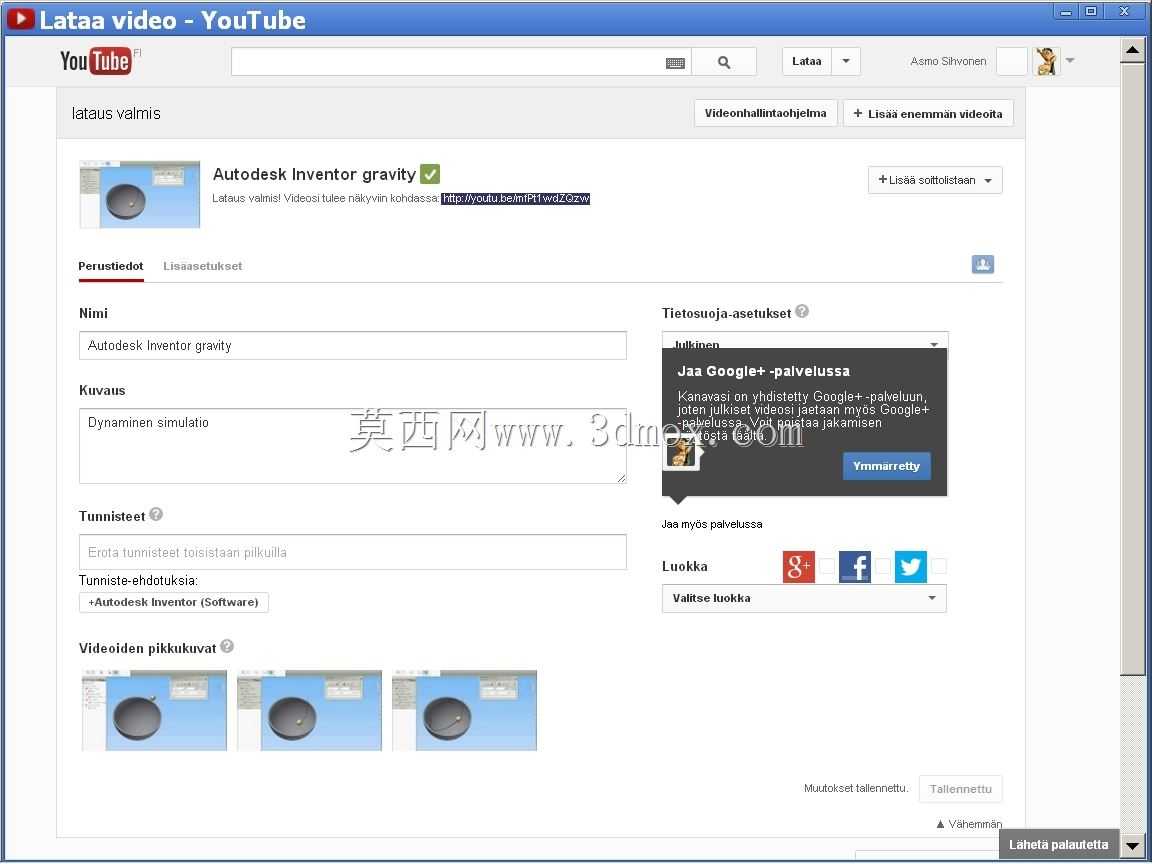Click the avatar inside the Google+ tooltip
1152x864 pixels.
[681, 453]
